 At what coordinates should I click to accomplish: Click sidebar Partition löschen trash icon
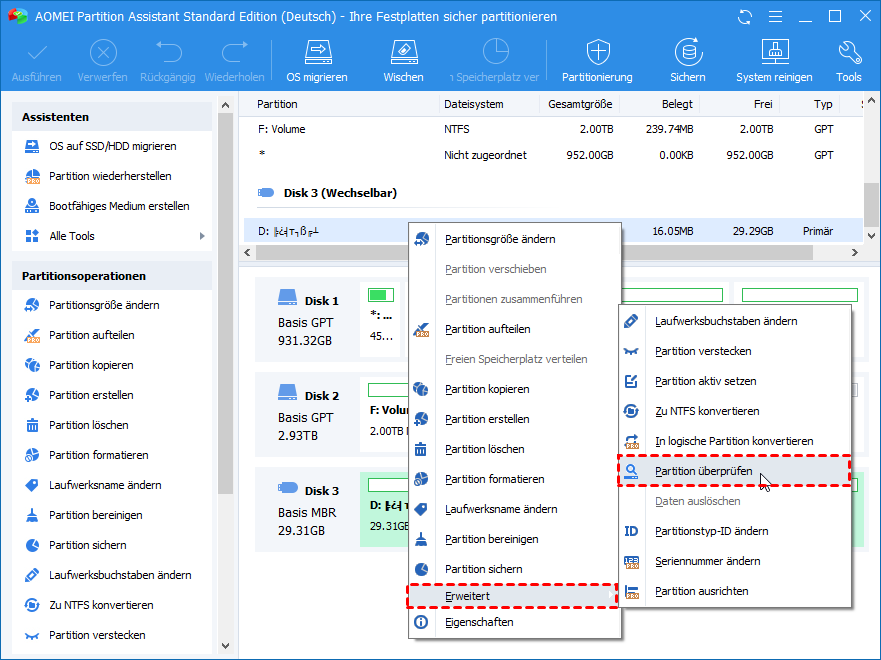tap(32, 425)
